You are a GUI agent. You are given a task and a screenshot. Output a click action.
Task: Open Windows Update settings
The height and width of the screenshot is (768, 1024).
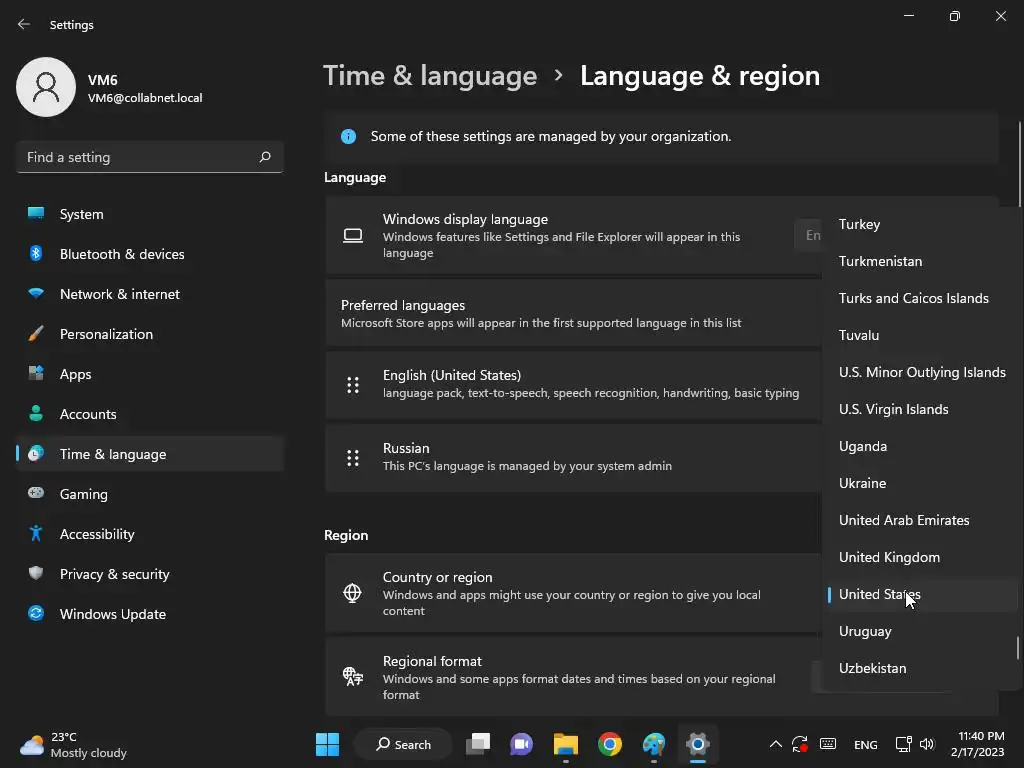click(150, 614)
